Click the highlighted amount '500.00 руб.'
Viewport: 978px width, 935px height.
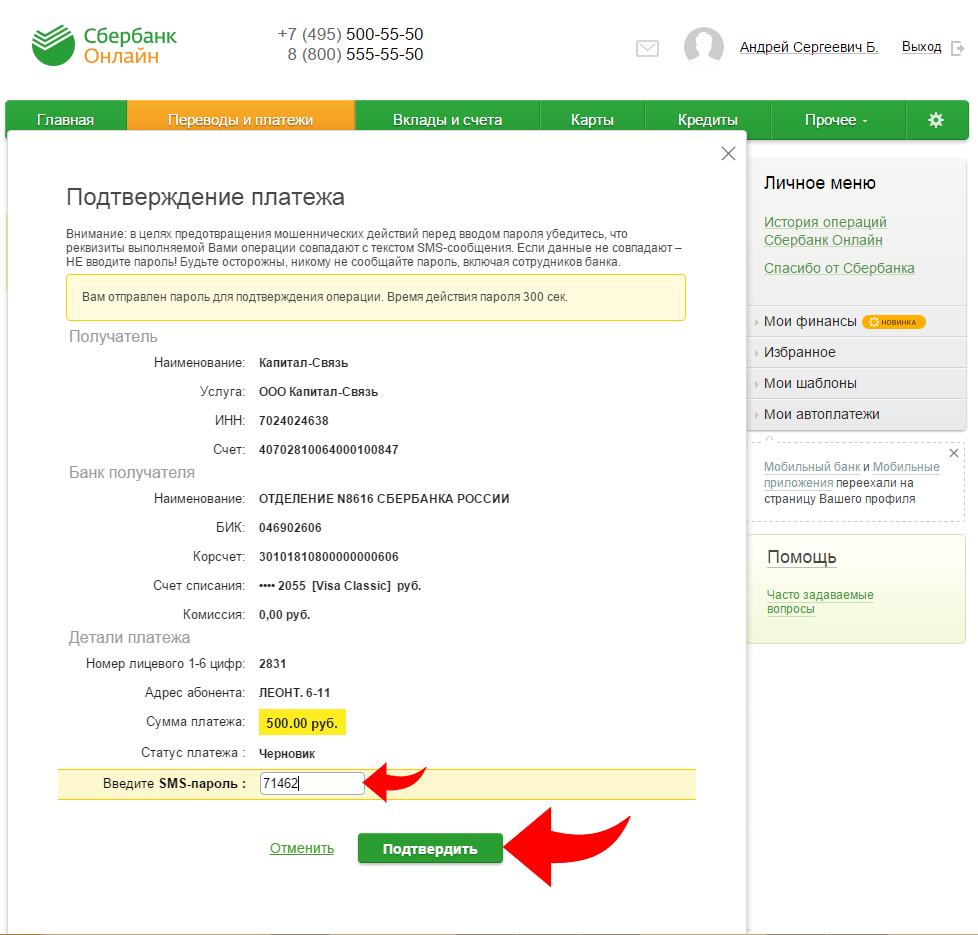click(302, 722)
